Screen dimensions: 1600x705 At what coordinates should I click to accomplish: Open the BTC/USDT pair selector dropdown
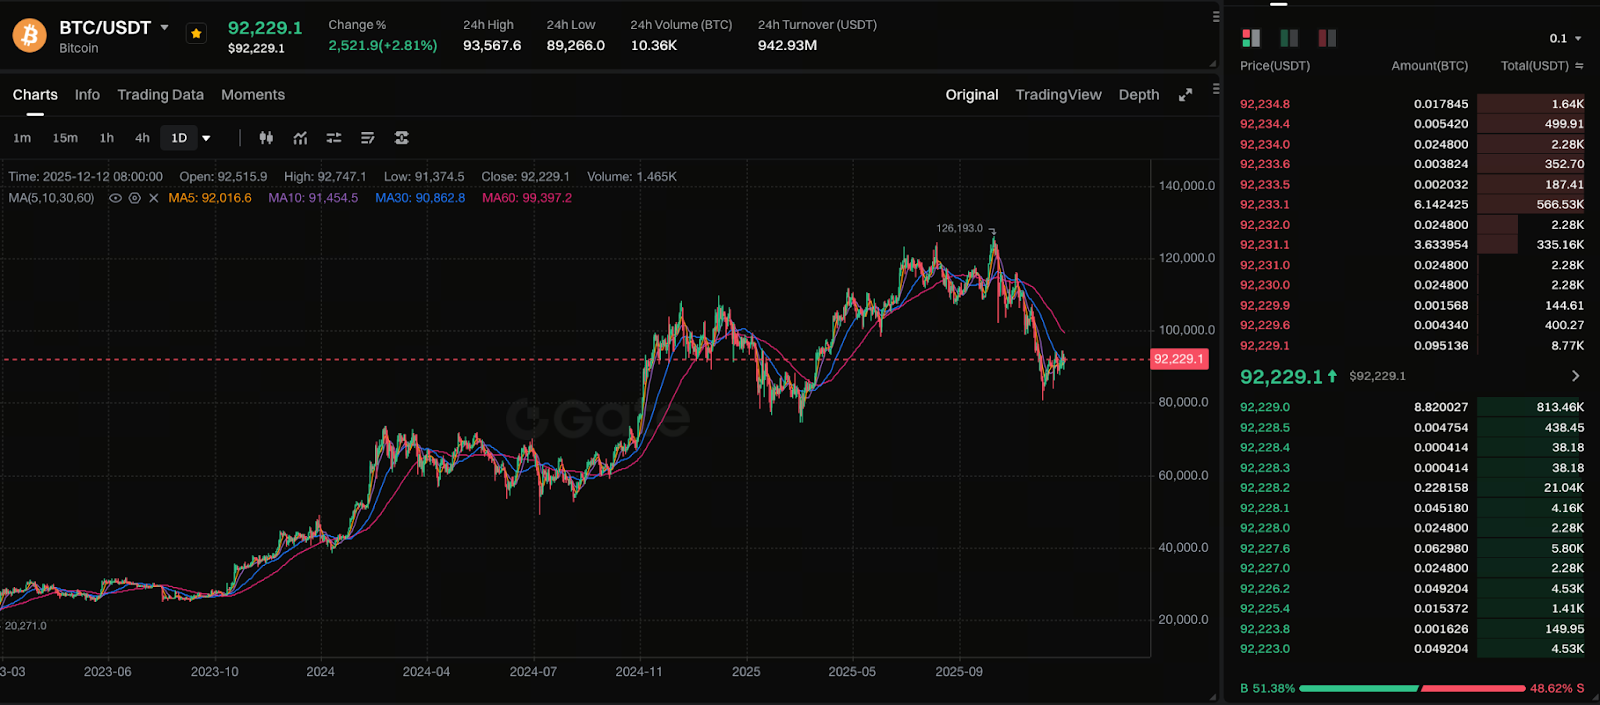(x=165, y=28)
